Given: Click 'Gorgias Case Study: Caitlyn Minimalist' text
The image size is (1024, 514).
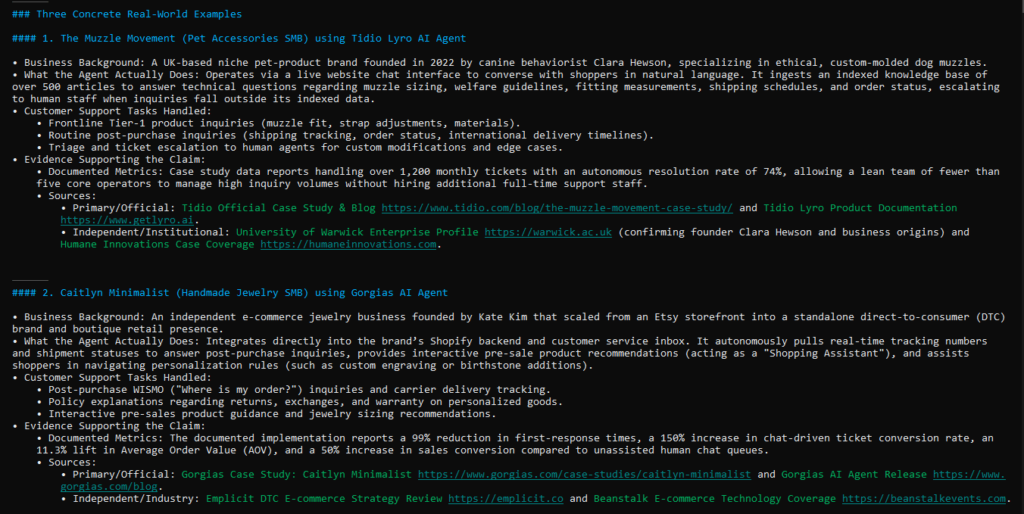Looking at the screenshot, I should [296, 474].
